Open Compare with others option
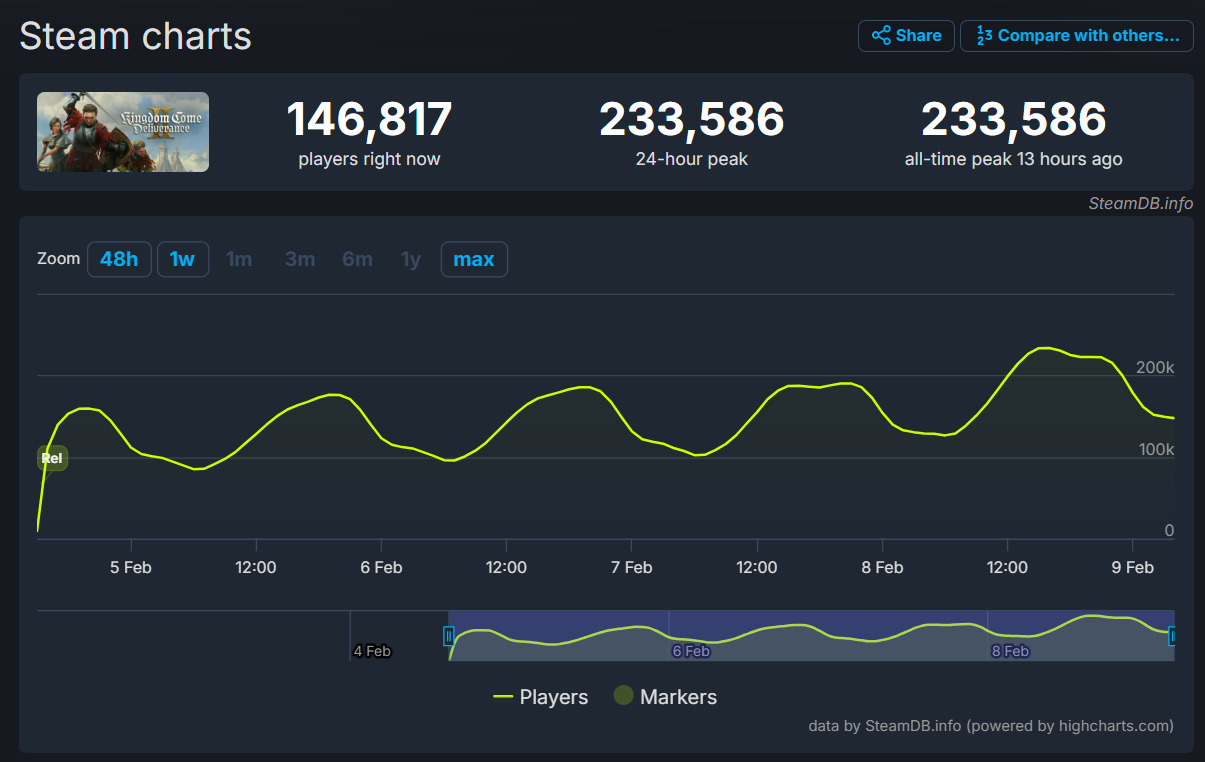1205x762 pixels. pyautogui.click(x=1077, y=36)
